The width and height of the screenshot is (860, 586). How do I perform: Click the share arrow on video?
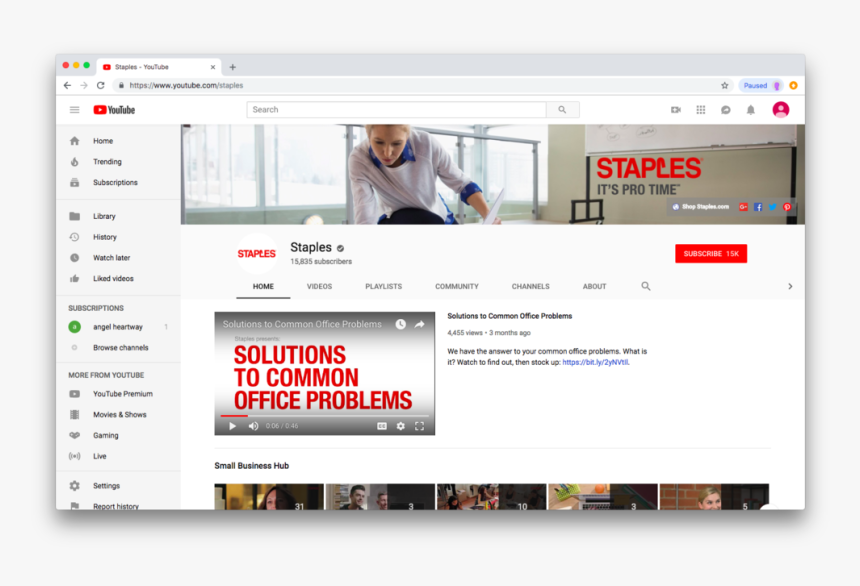tap(420, 324)
